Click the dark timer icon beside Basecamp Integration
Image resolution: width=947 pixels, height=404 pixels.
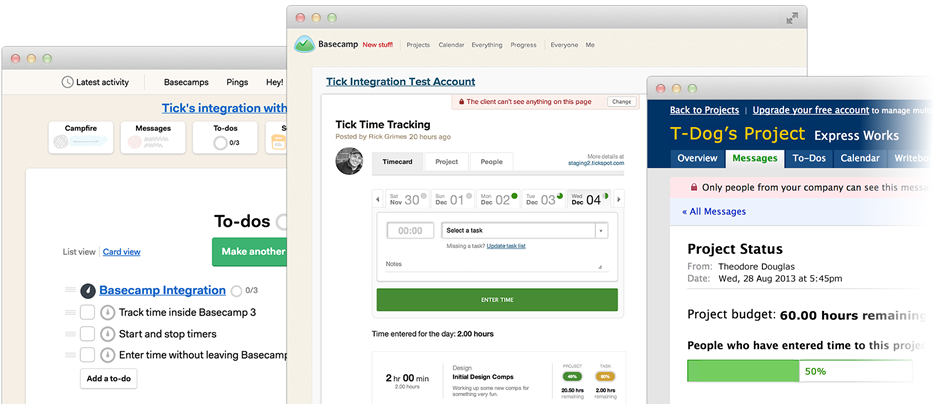click(x=88, y=290)
